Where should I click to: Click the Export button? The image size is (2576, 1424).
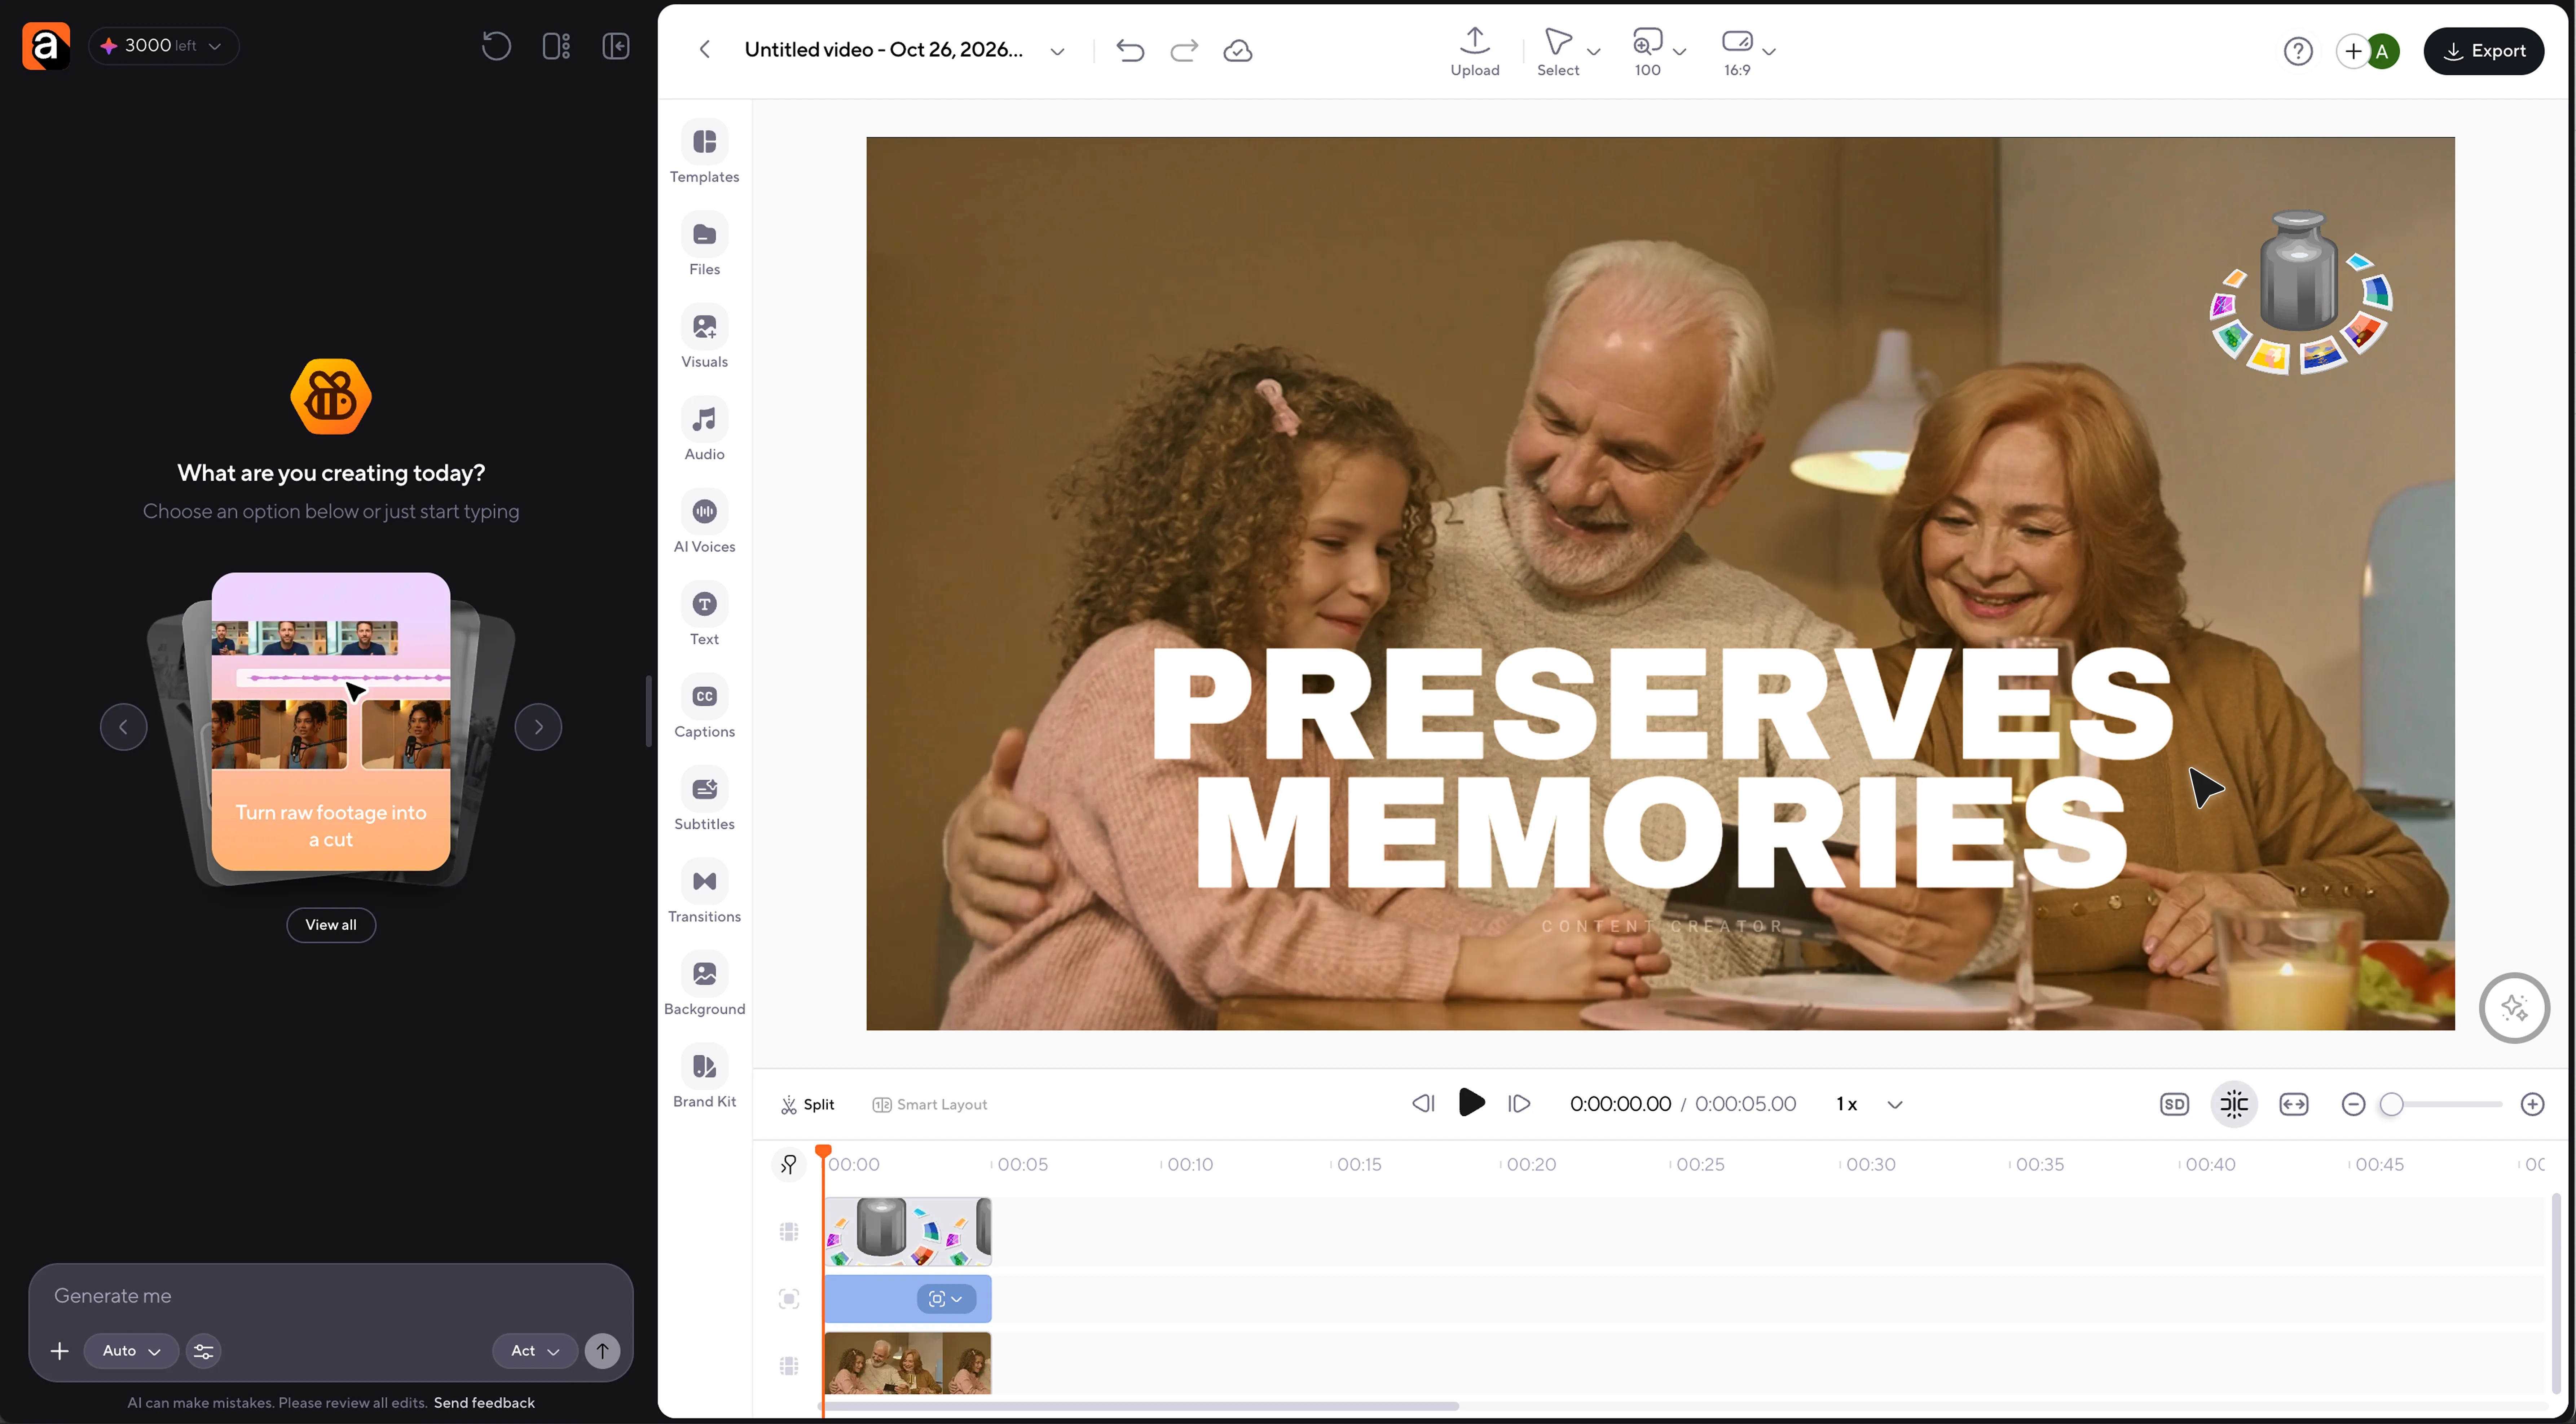(x=2484, y=51)
